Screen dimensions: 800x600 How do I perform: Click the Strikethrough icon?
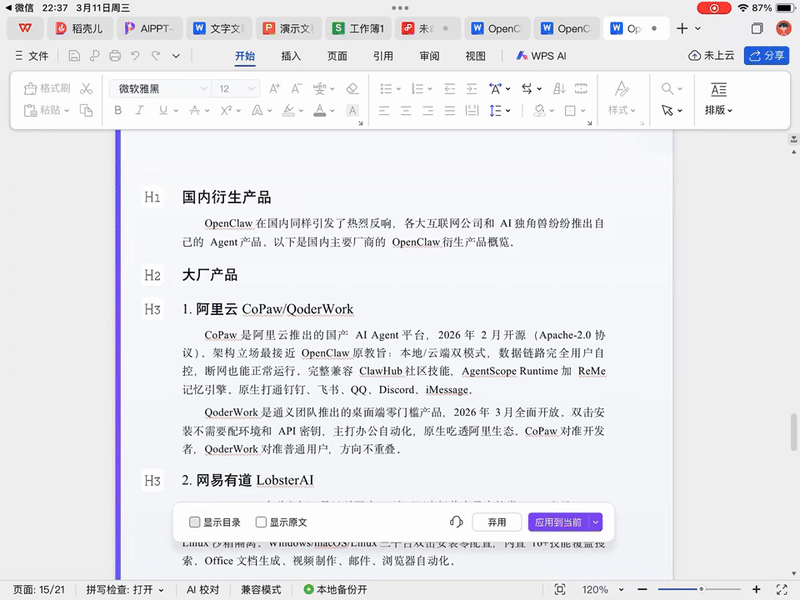(x=195, y=110)
